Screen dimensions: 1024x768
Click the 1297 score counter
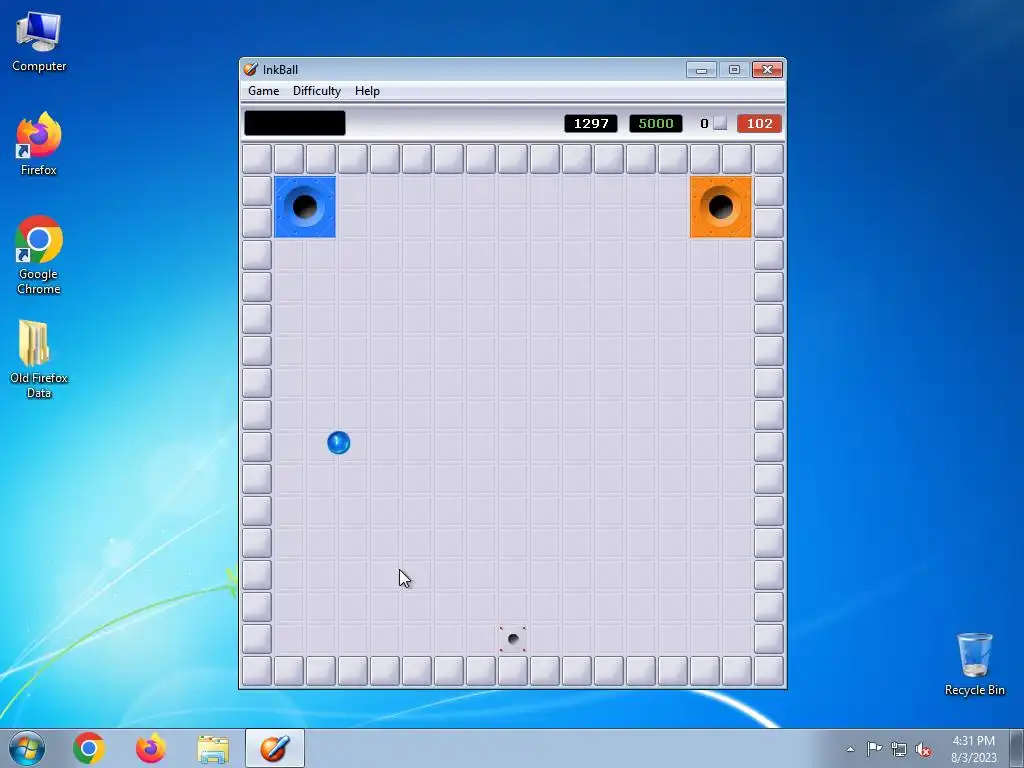591,123
